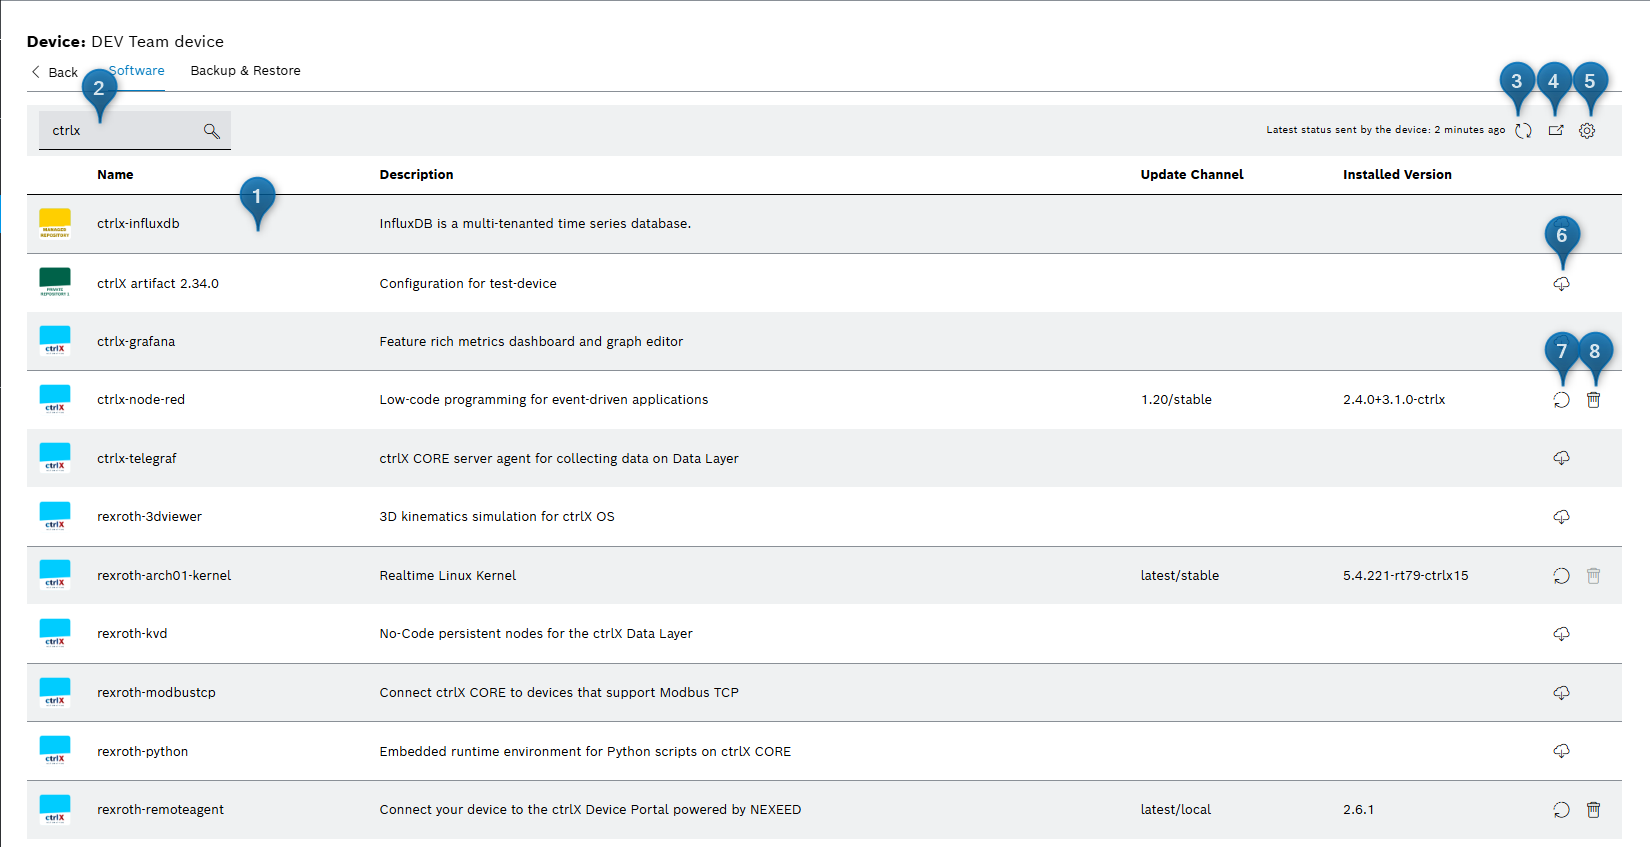Click the ctrlx-node-red app icon
The height and width of the screenshot is (847, 1650).
[55, 399]
